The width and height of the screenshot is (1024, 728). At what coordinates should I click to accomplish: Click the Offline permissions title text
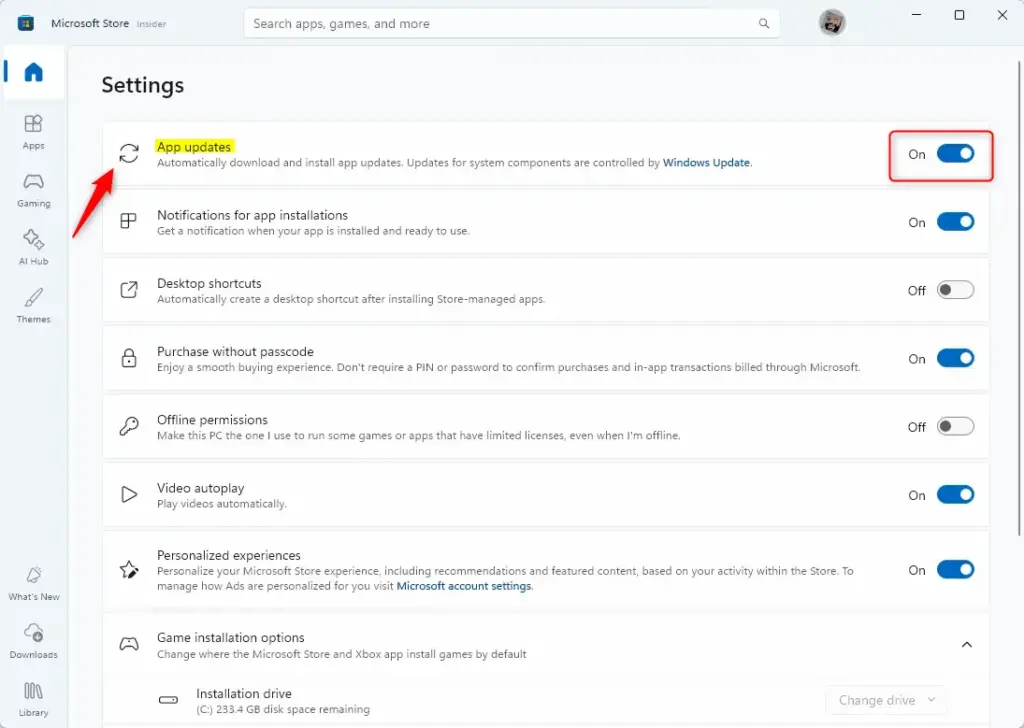point(212,420)
